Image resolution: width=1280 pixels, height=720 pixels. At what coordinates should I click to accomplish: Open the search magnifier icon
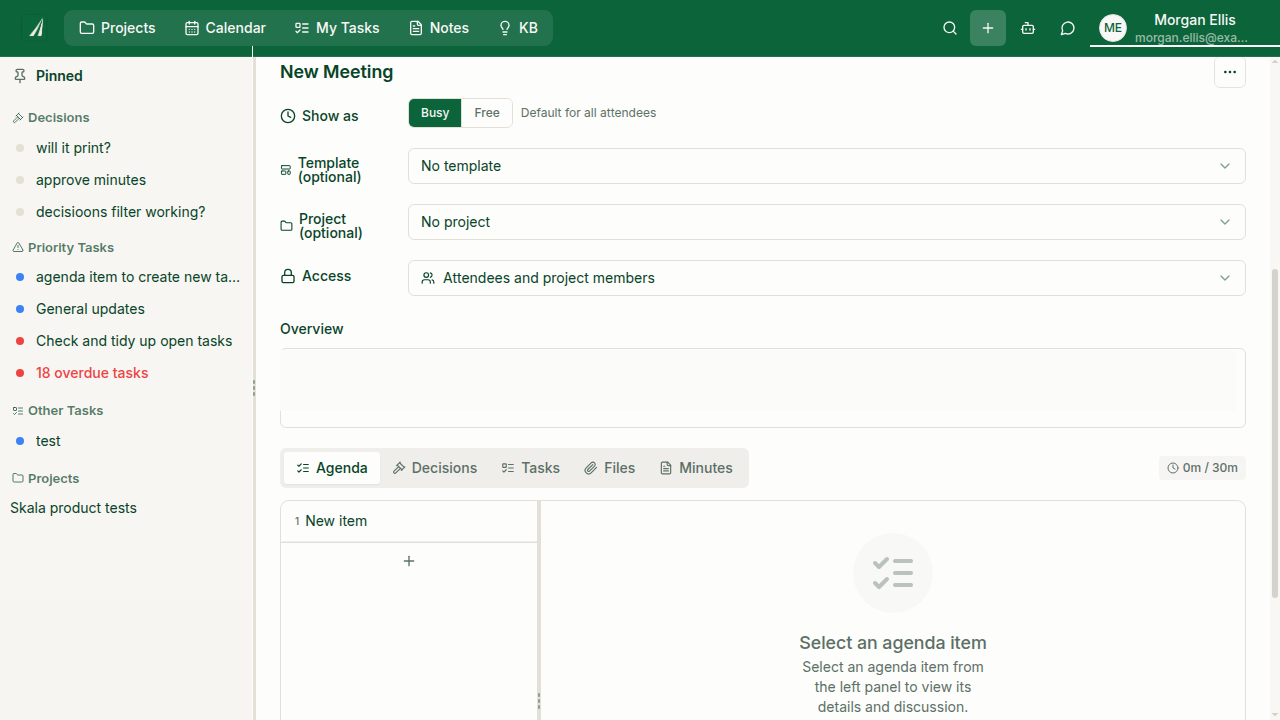coord(950,28)
